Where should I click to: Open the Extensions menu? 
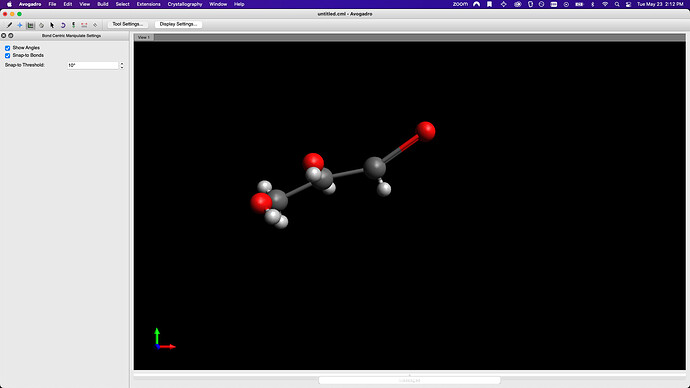(148, 4)
